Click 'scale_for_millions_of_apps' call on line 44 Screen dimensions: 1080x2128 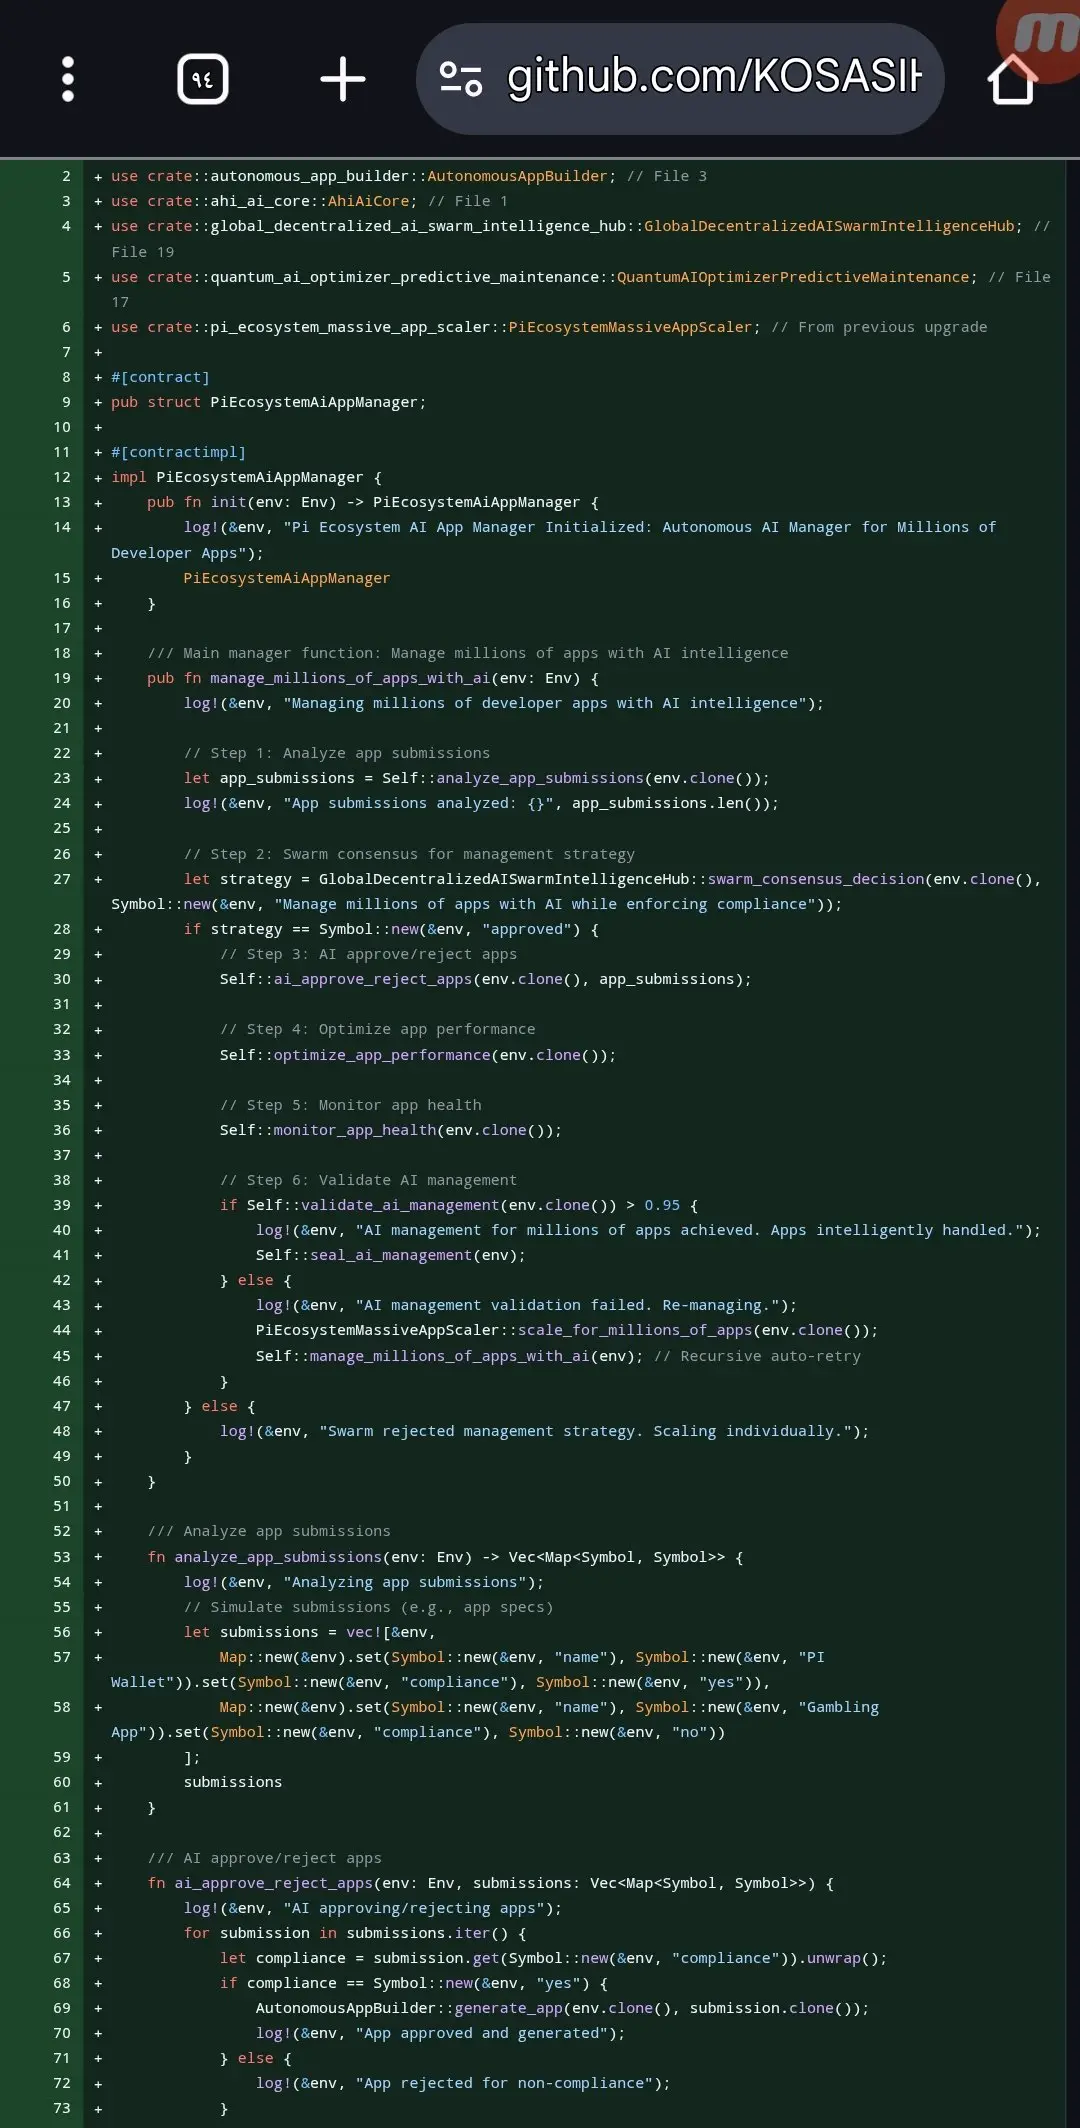click(635, 1330)
